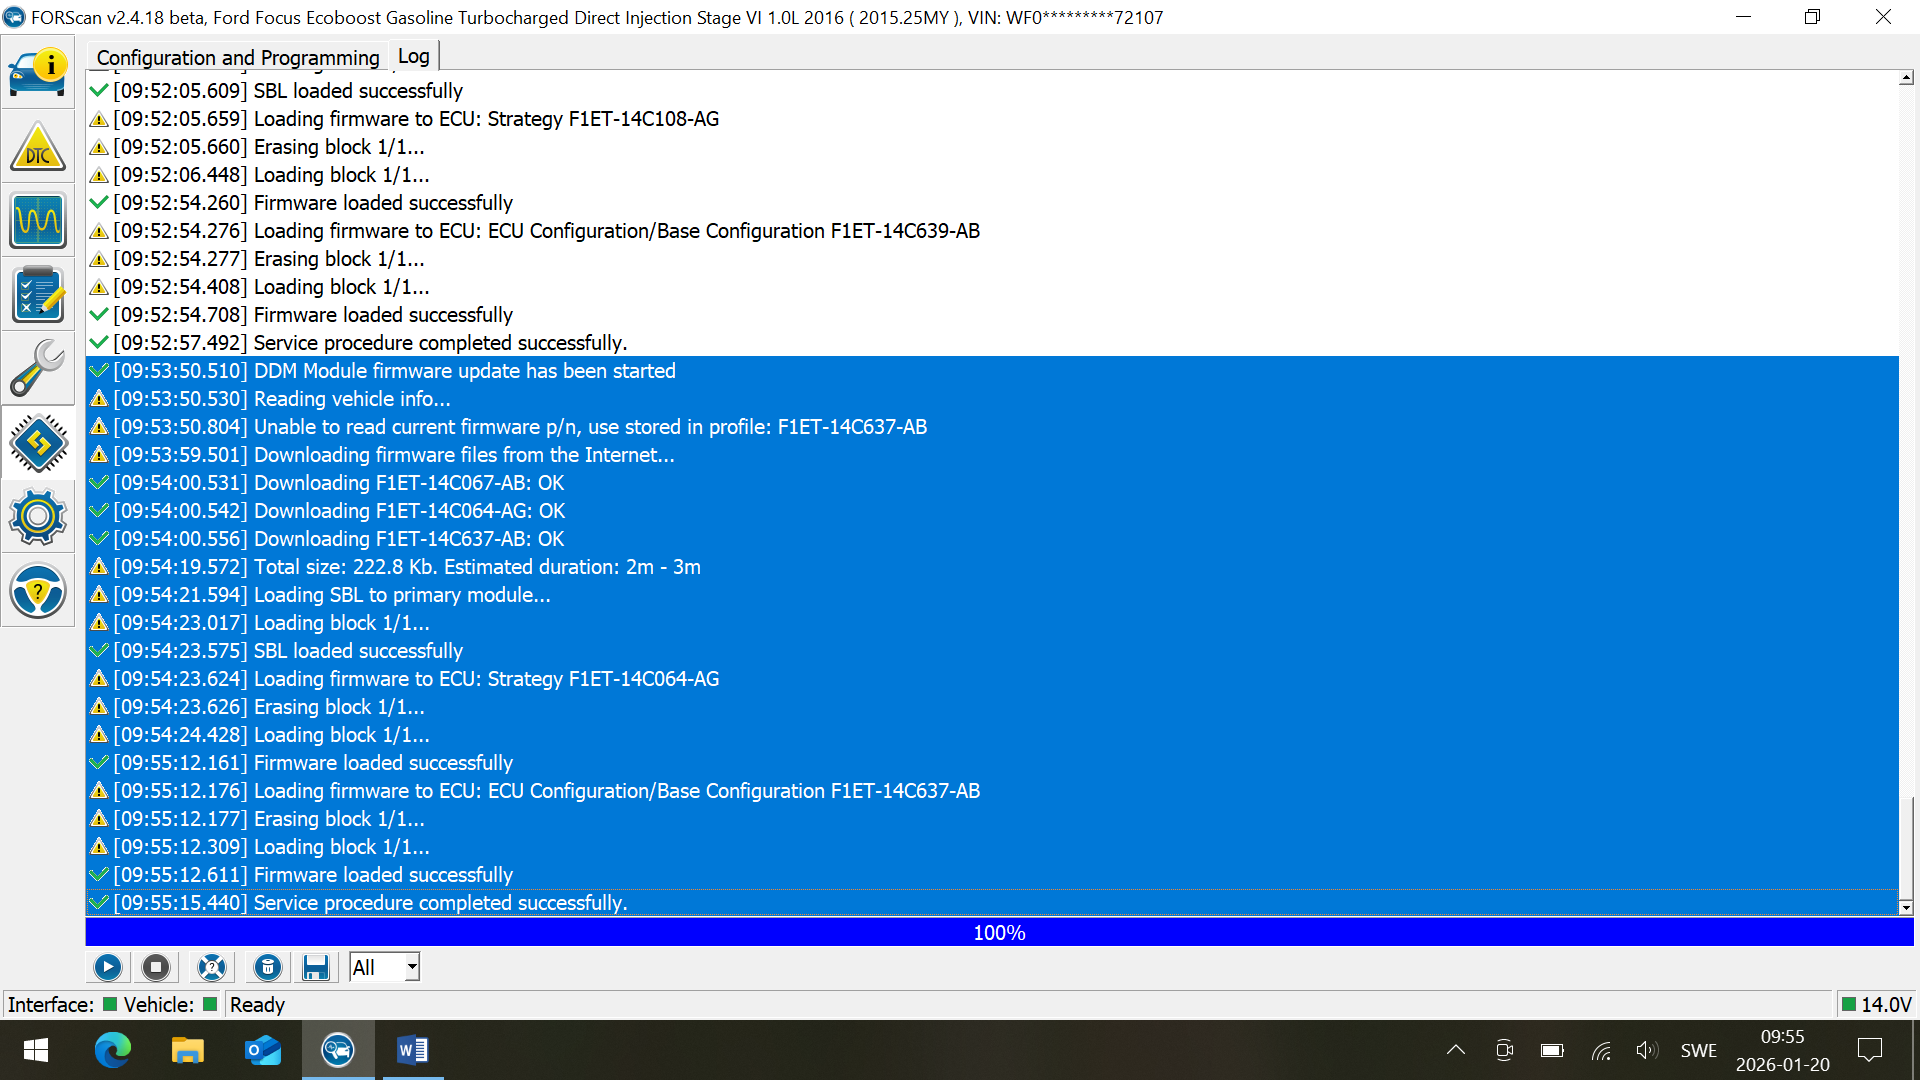Open the Settings gear section

click(38, 516)
